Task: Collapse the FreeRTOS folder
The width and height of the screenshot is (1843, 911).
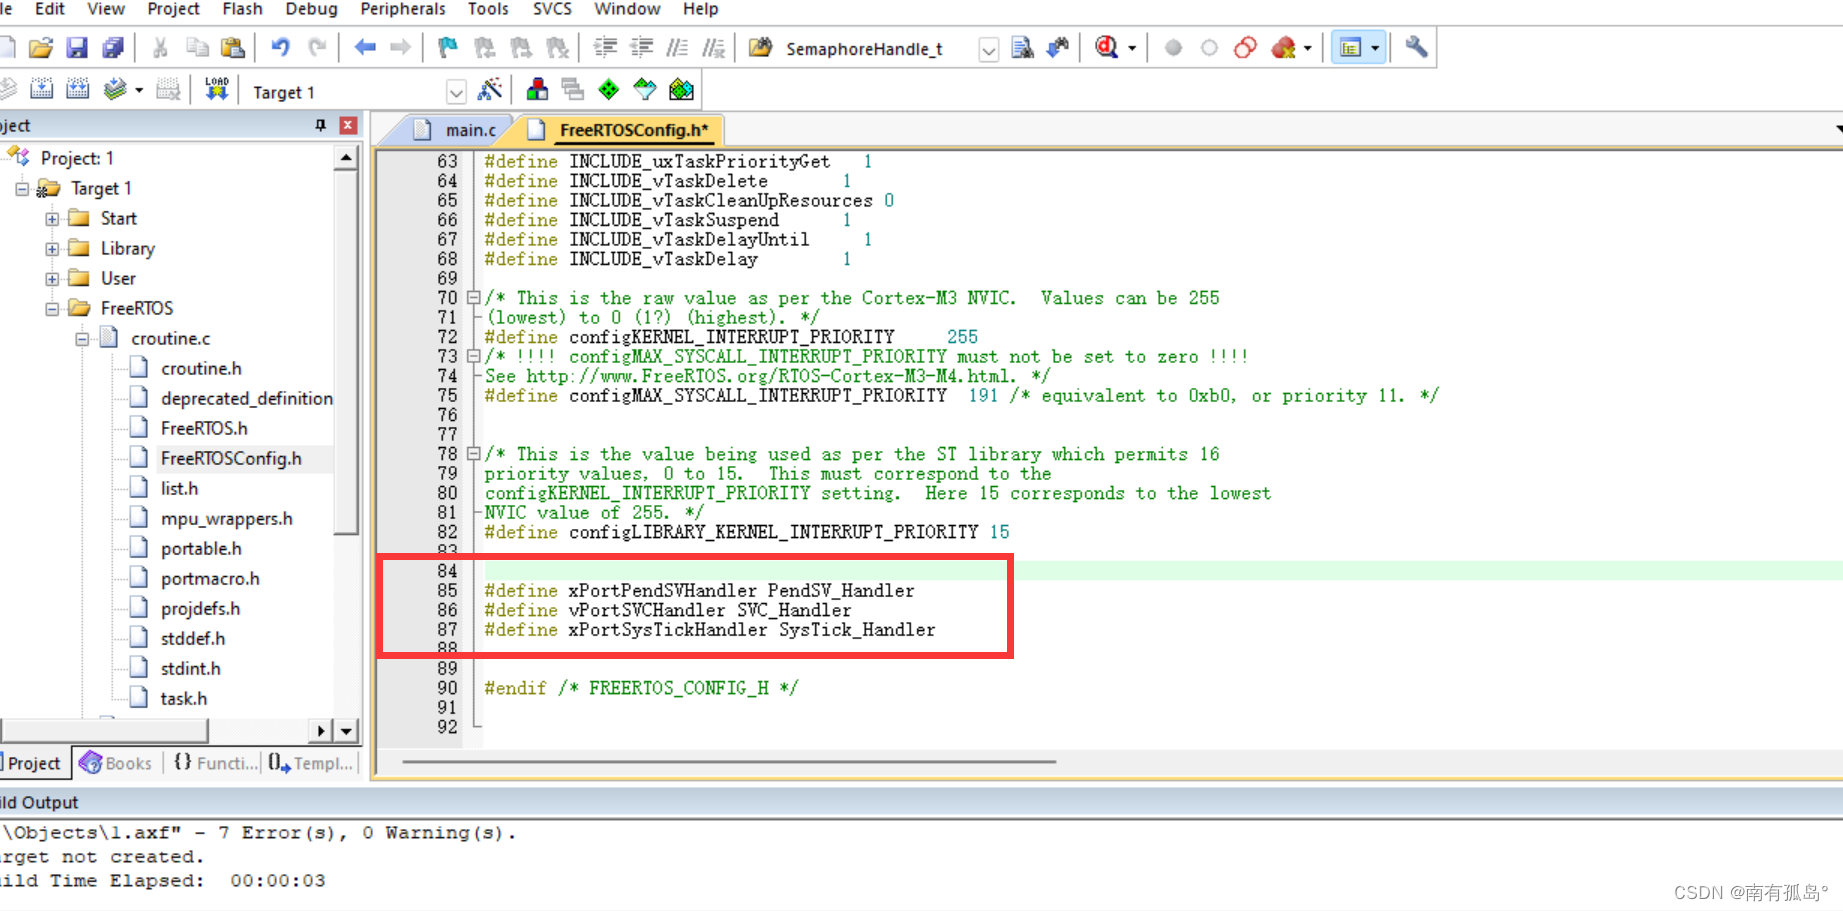Action: (53, 308)
